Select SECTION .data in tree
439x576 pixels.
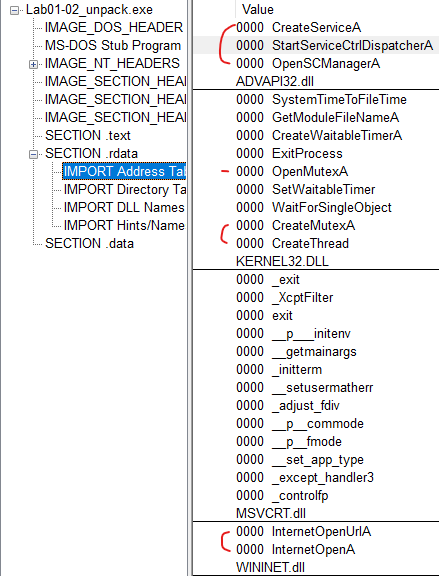click(x=89, y=244)
